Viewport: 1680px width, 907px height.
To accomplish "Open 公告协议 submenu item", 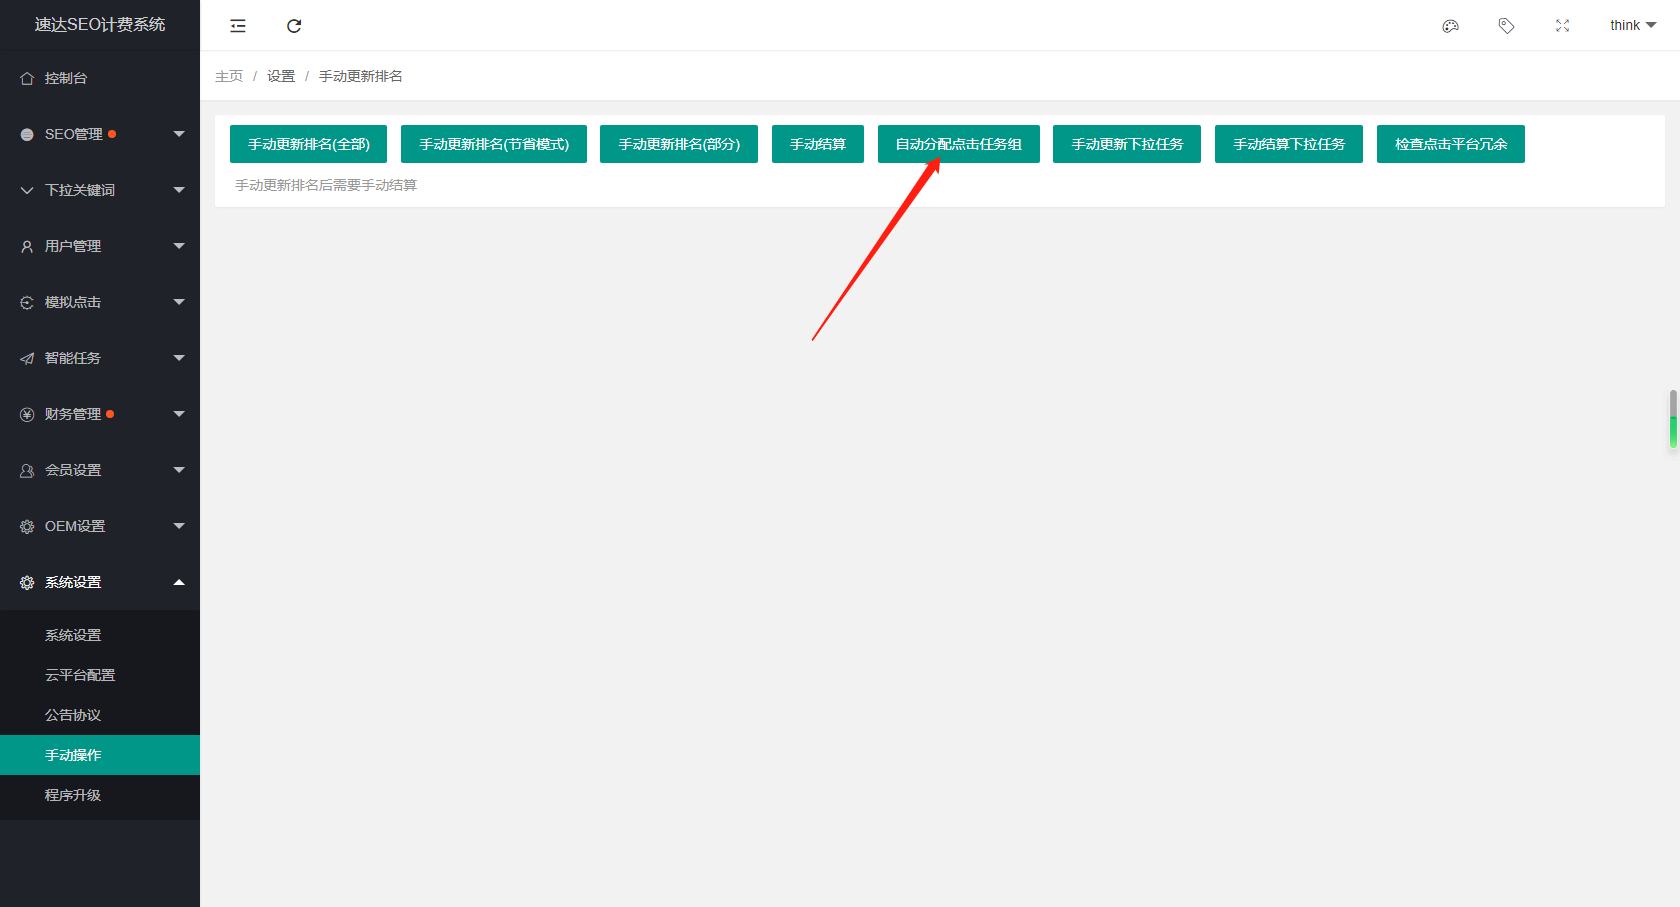I will click(x=73, y=715).
